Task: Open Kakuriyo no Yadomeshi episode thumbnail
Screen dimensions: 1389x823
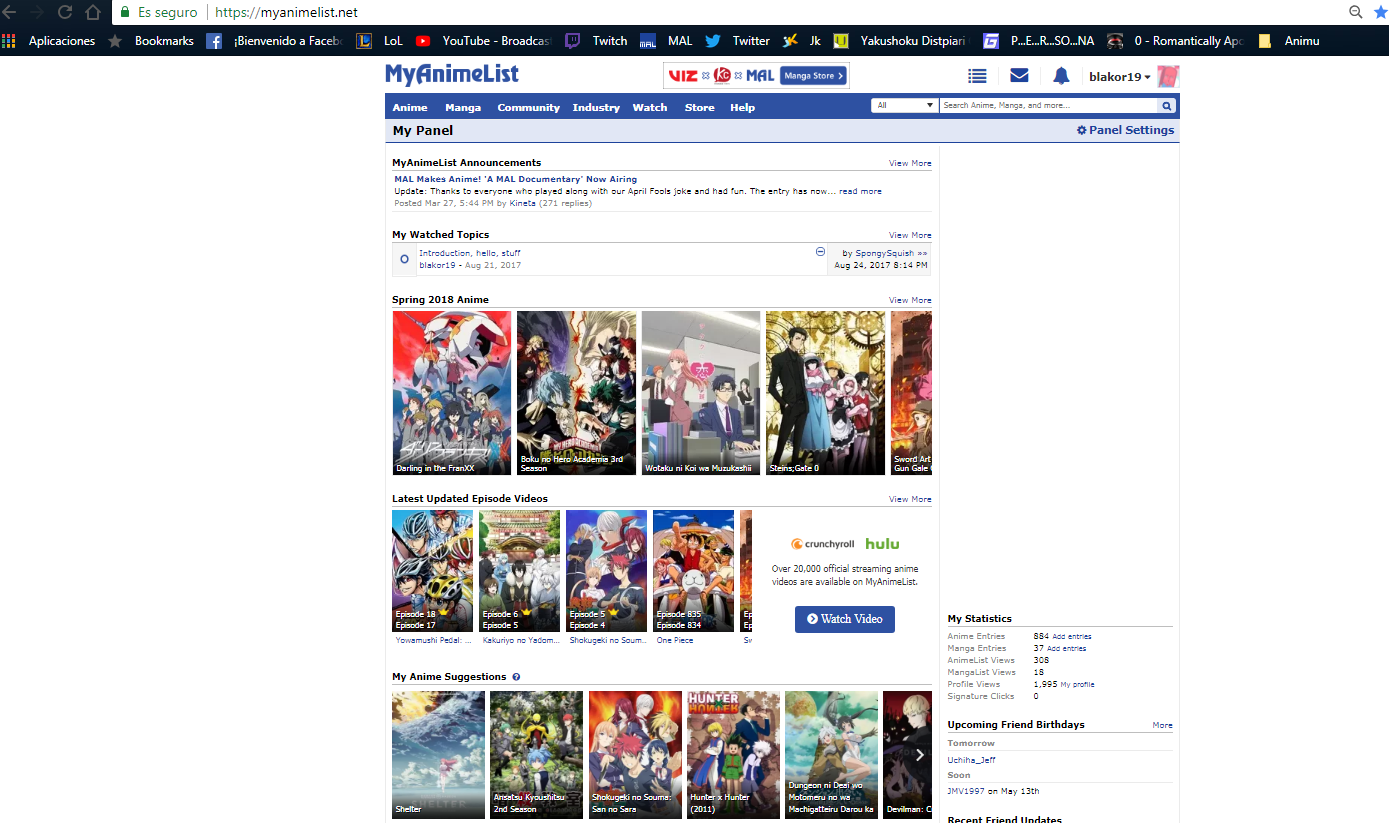Action: pos(519,571)
